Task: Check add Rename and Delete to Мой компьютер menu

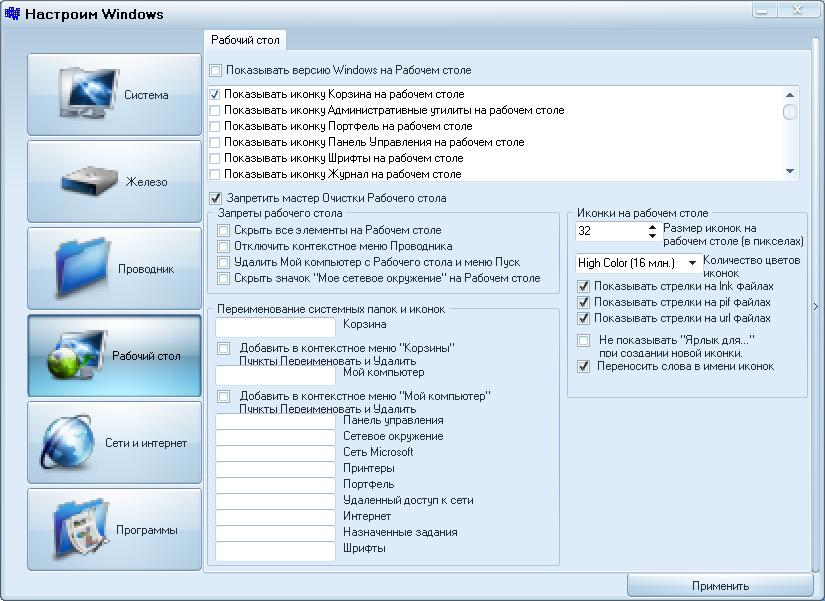Action: (224, 396)
